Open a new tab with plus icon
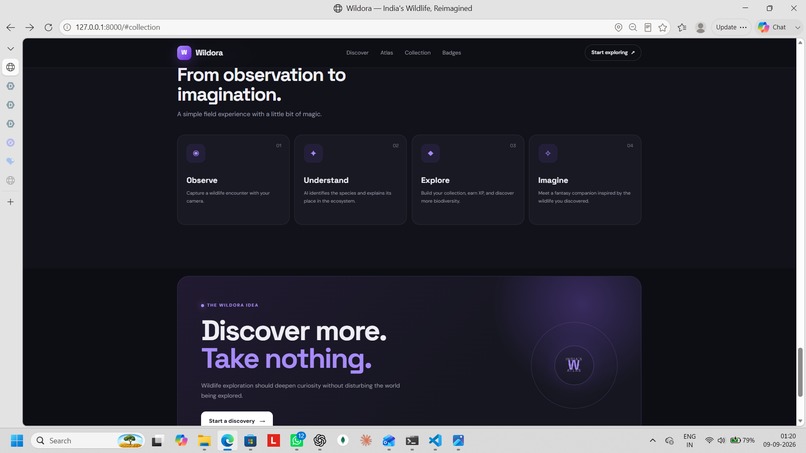 coord(11,202)
